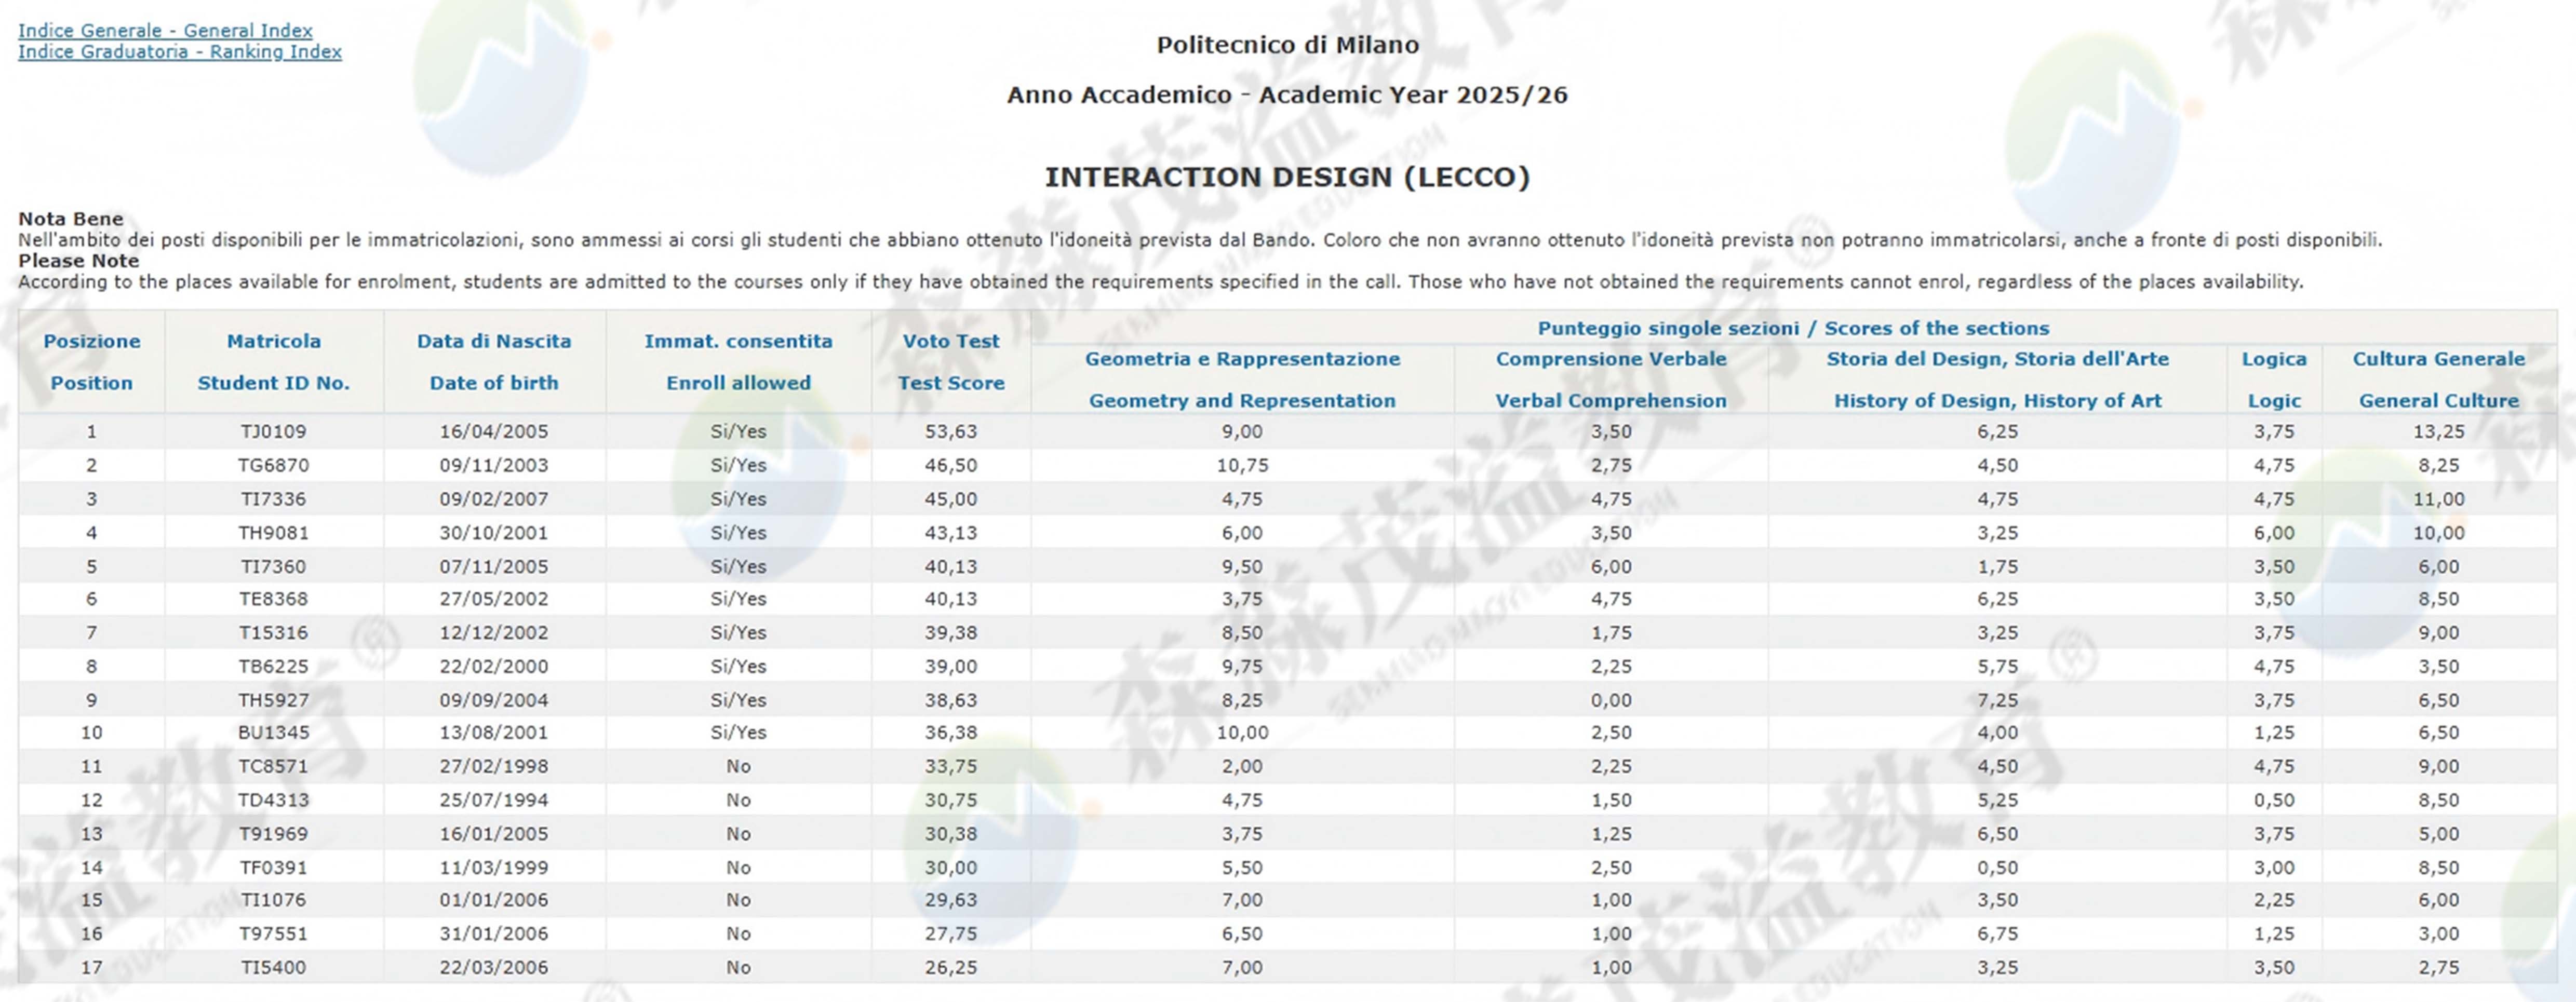Viewport: 2576px width, 1002px height.
Task: Open the Indice Graduatoria - Ranking Index link
Action: click(x=180, y=52)
